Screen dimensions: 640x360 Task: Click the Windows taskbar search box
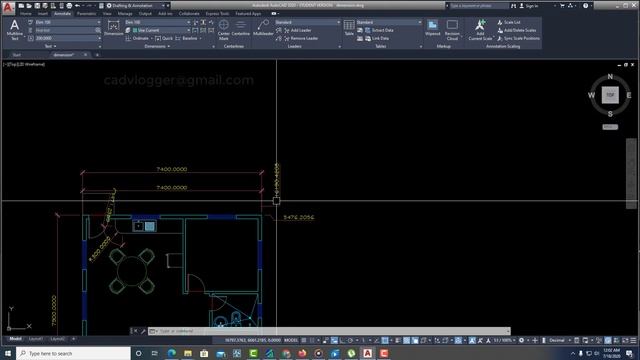[x=73, y=353]
